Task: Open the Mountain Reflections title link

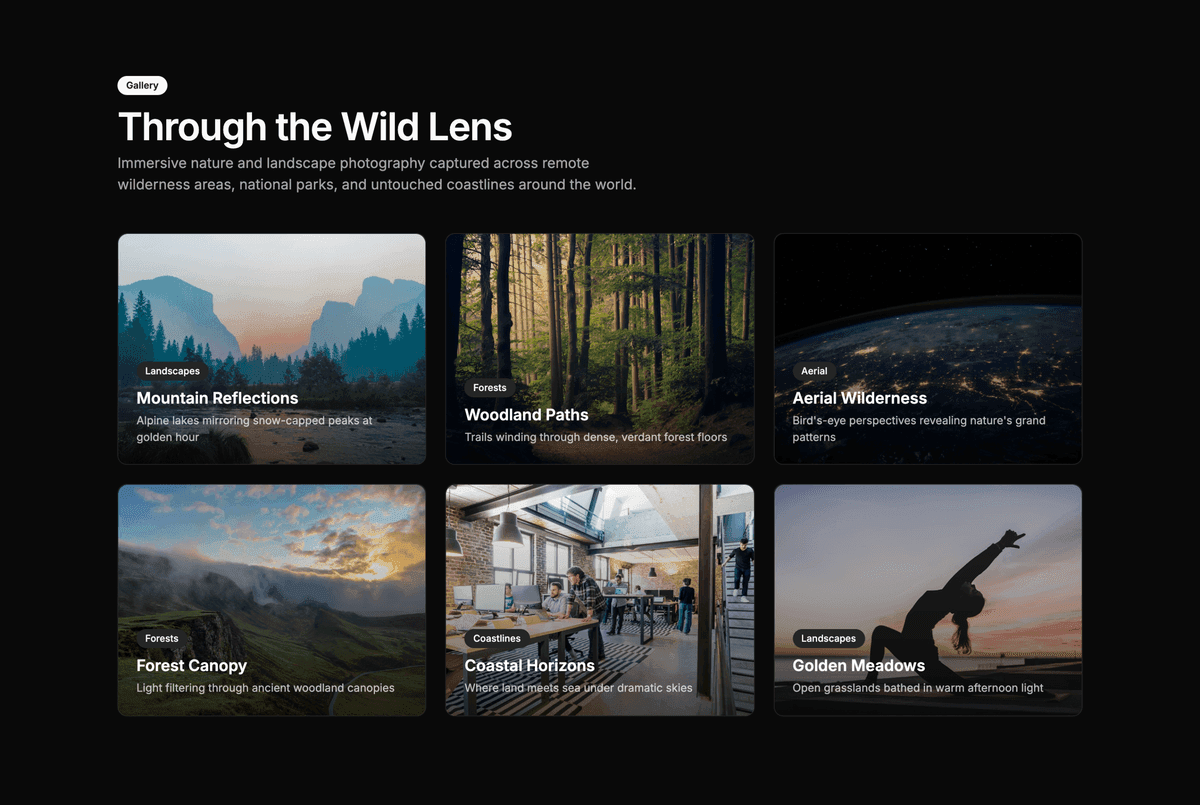Action: coord(217,398)
